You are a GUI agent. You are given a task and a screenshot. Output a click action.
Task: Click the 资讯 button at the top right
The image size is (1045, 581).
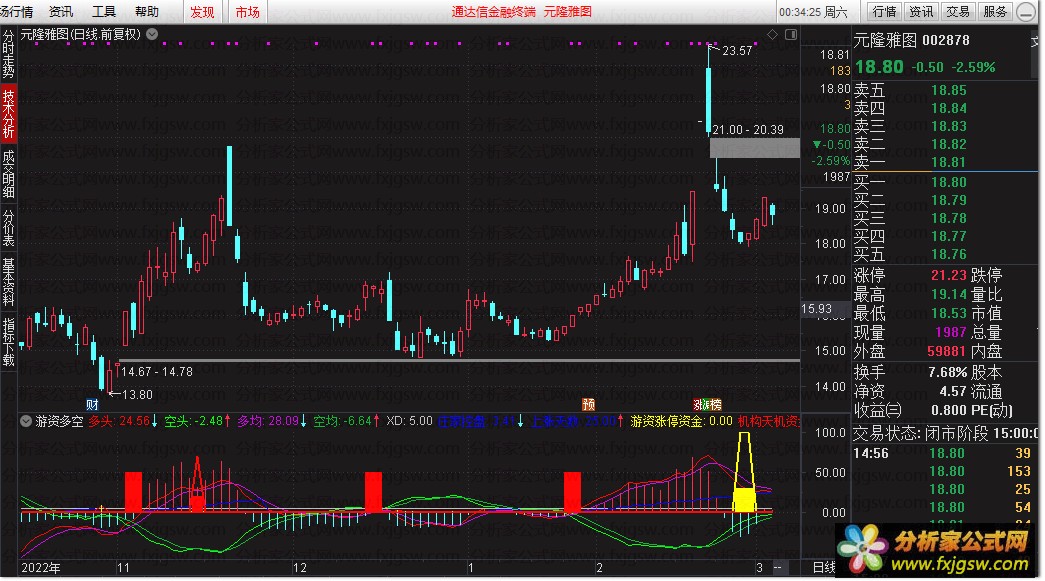pyautogui.click(x=921, y=11)
